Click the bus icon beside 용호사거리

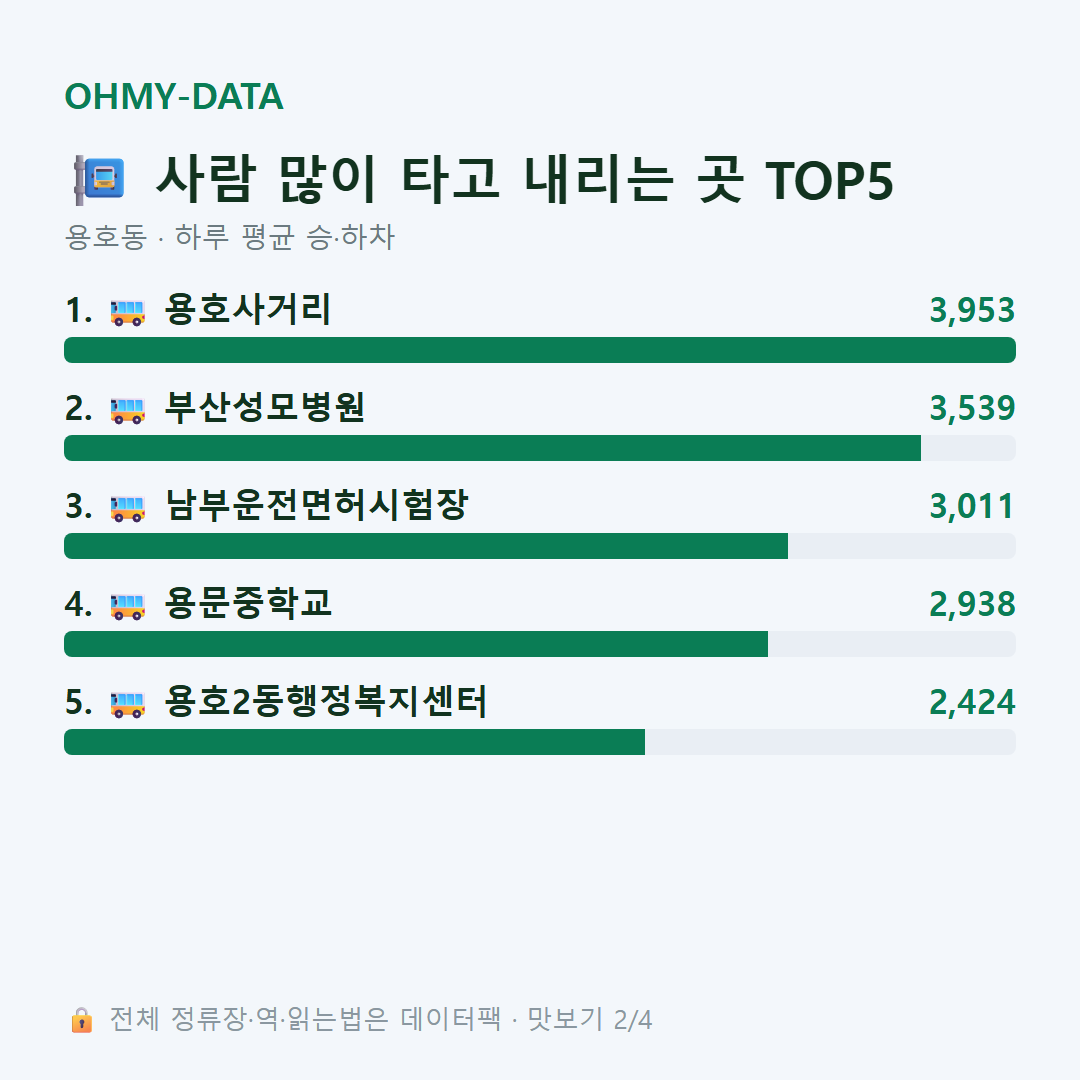(x=128, y=312)
